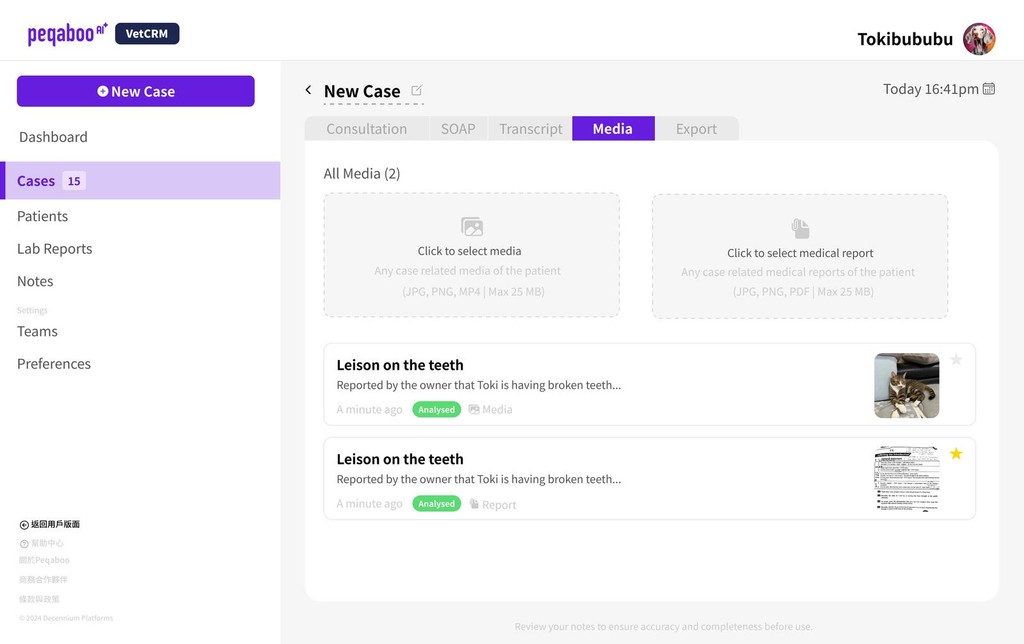1024x644 pixels.
Task: Go to Dashboard in the sidebar
Action: (x=53, y=137)
